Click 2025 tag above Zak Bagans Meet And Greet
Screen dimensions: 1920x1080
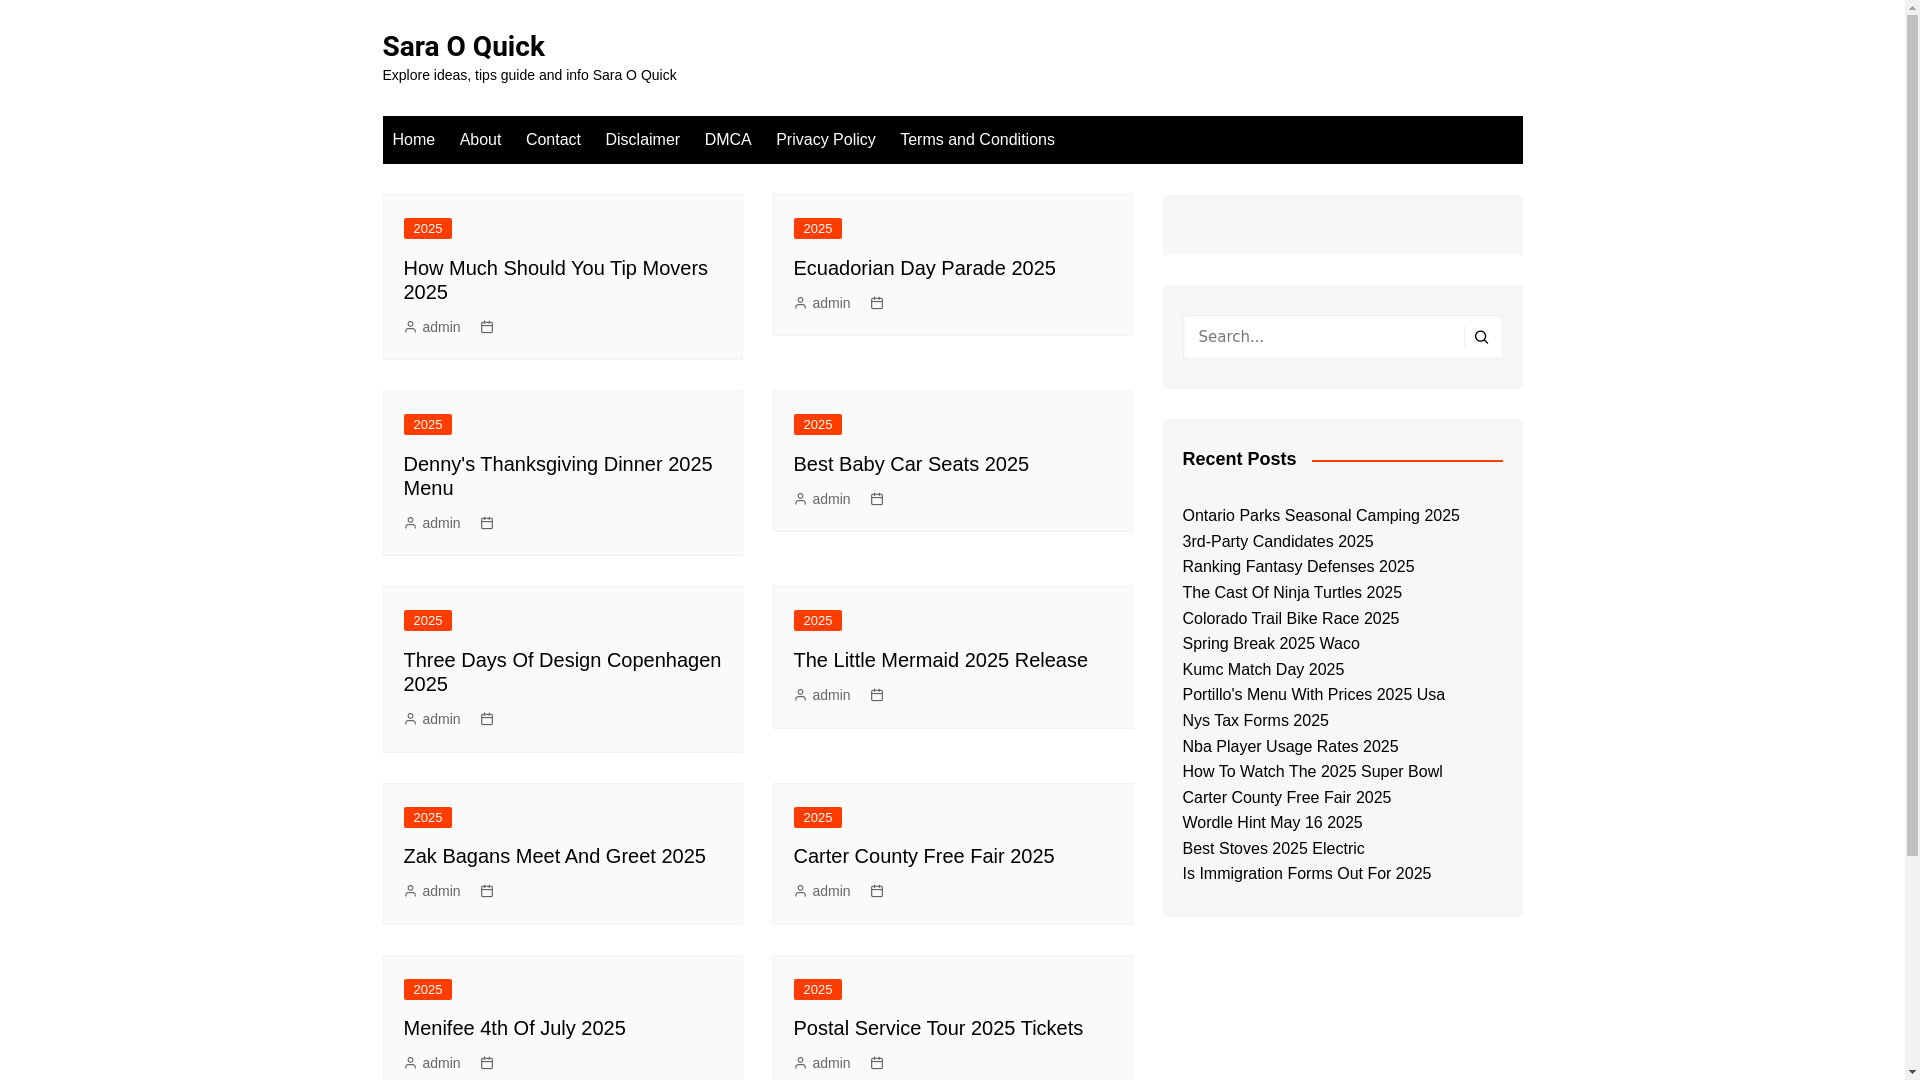(428, 818)
